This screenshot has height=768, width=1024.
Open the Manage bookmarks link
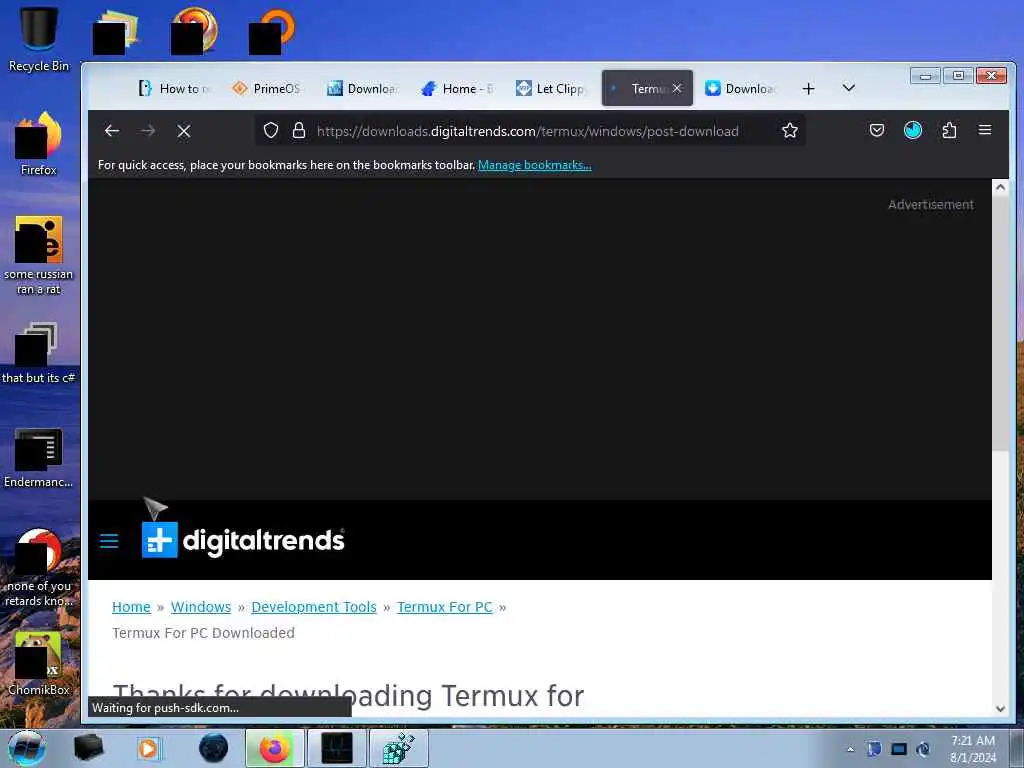coord(534,165)
